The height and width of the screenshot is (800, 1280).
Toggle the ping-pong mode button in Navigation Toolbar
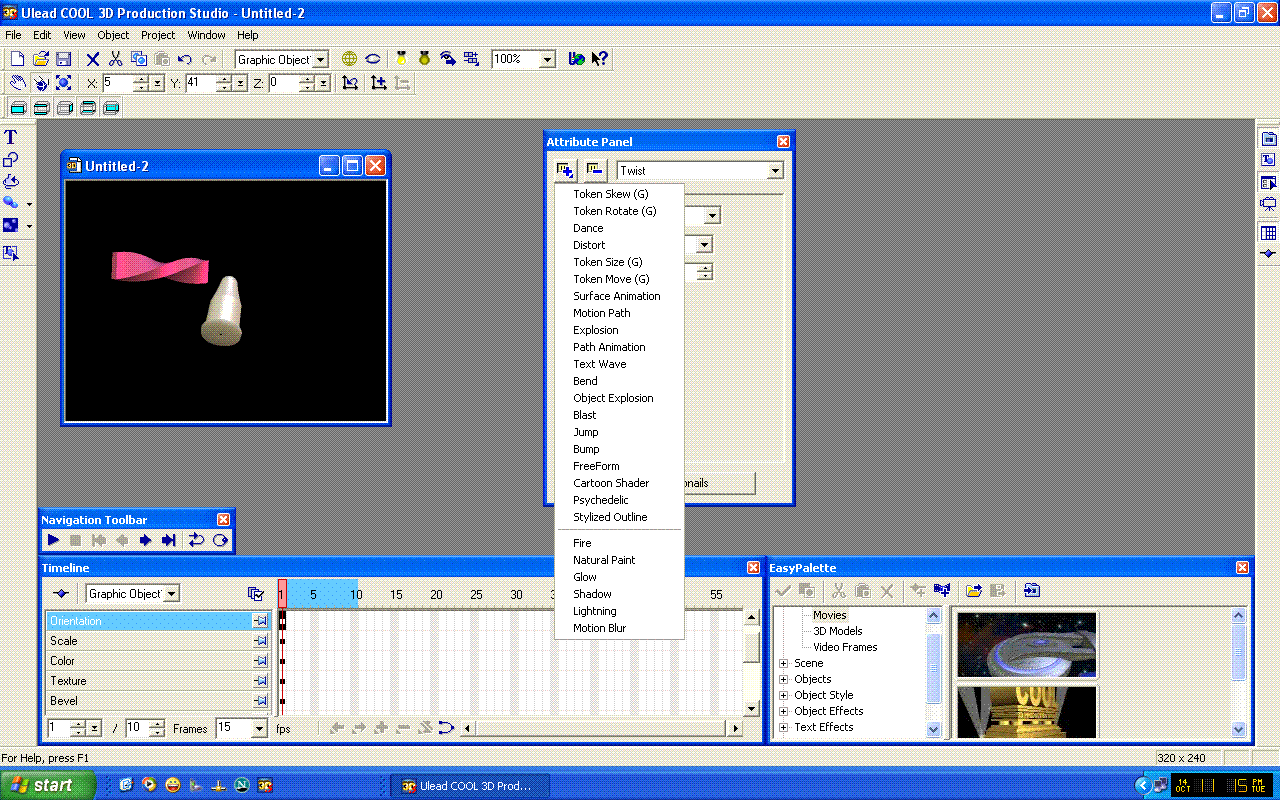point(220,540)
